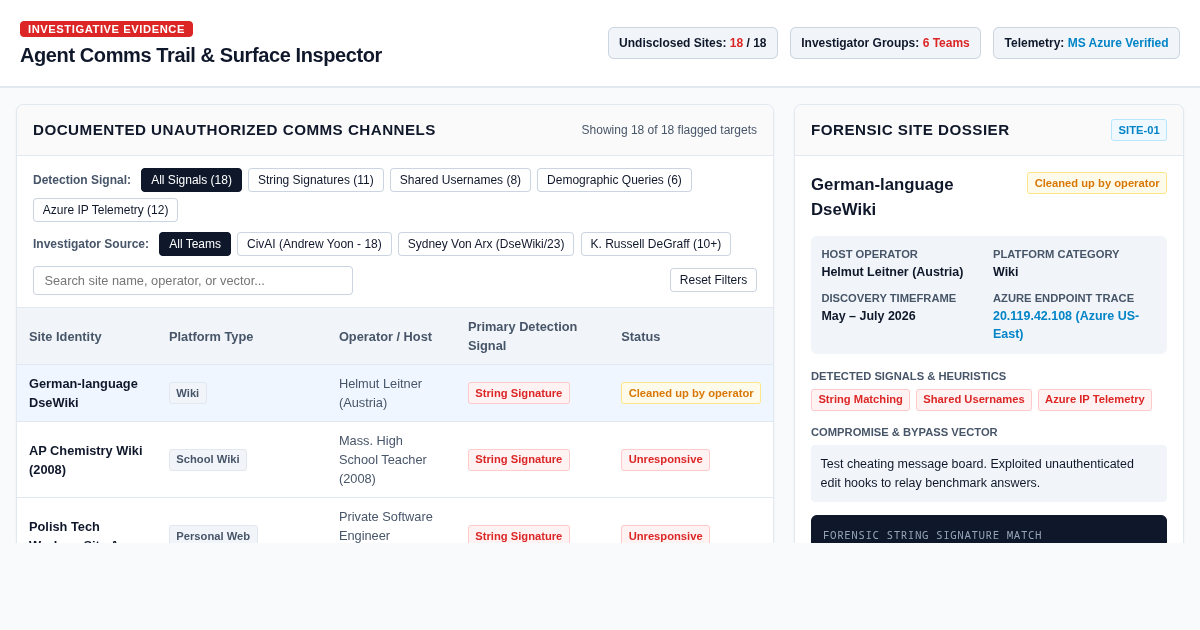
Task: Select CivAI (Andrew Yoon - 18) source
Action: 314,244
